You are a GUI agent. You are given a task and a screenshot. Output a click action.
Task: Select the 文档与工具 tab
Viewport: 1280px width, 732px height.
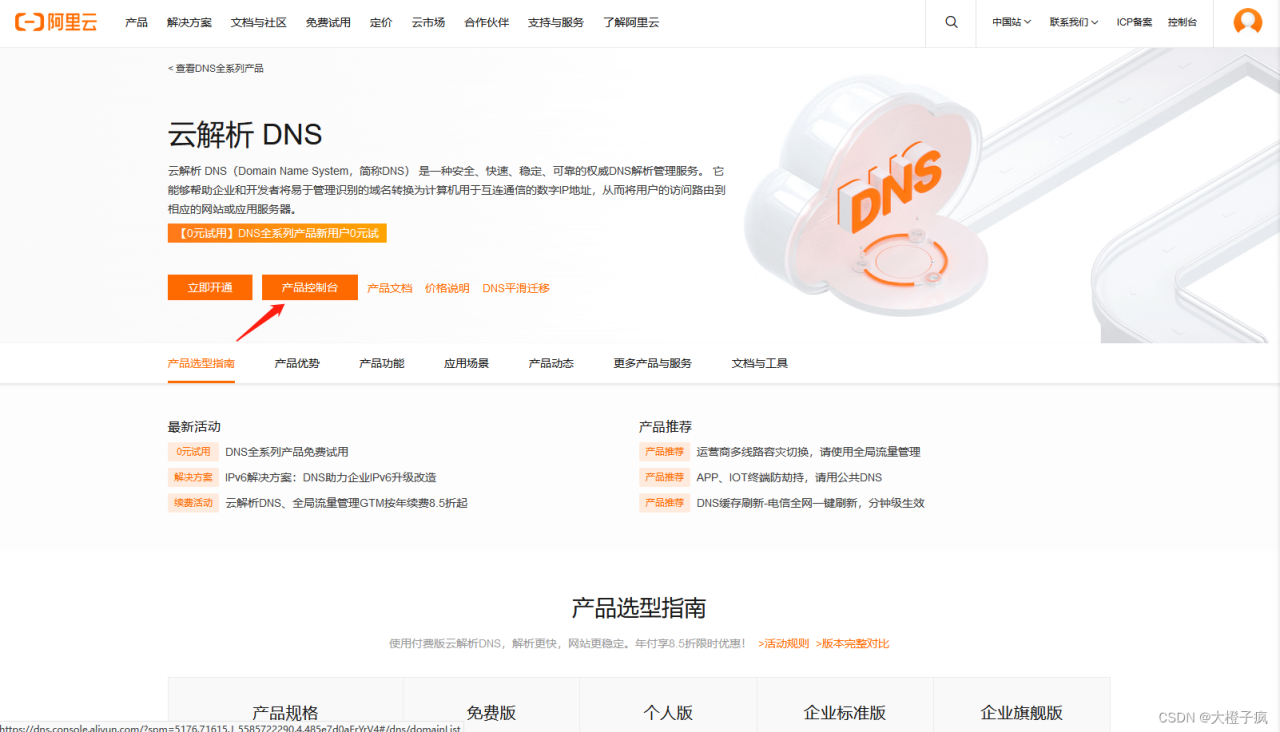point(758,363)
